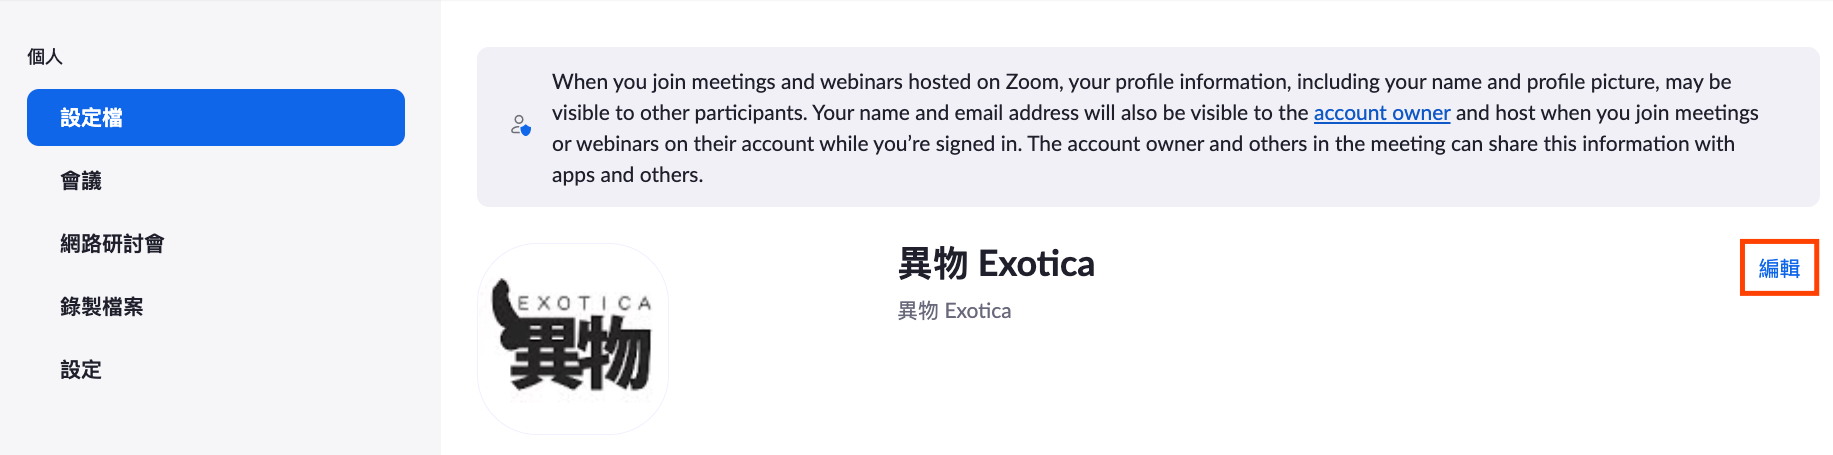Click "profile picture" text in the privacy notice
The width and height of the screenshot is (1833, 455).
pos(1593,82)
